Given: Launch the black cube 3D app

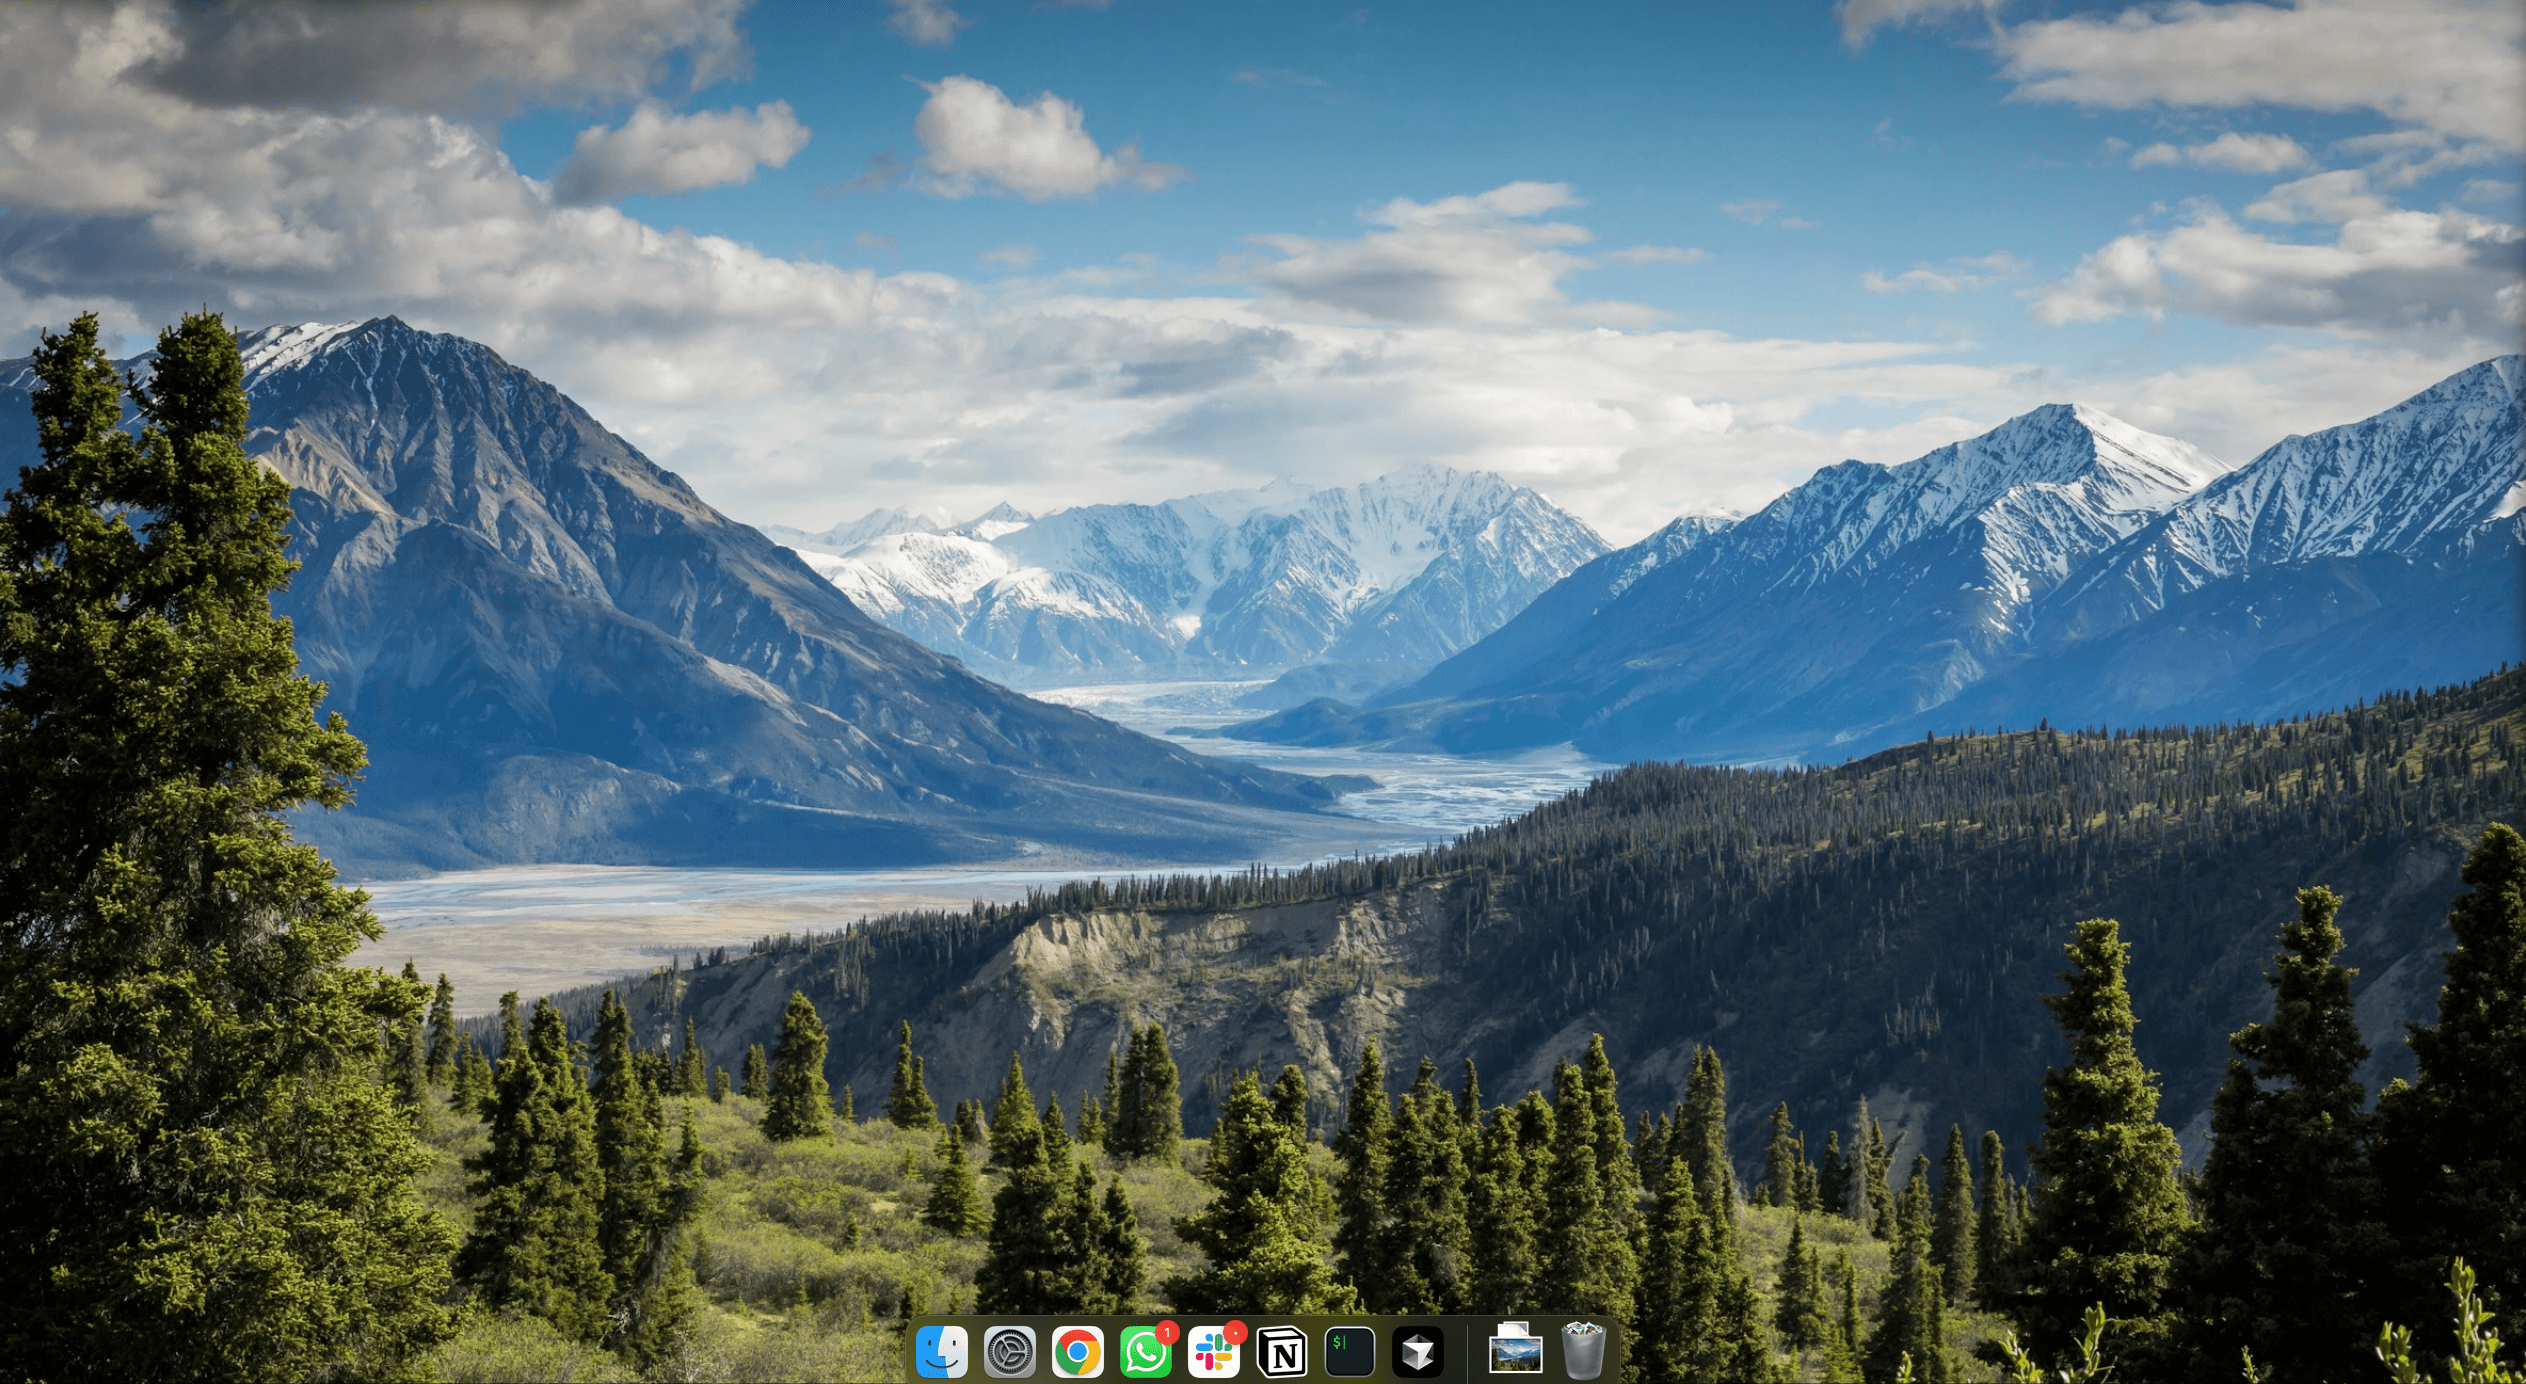Looking at the screenshot, I should point(1419,1352).
